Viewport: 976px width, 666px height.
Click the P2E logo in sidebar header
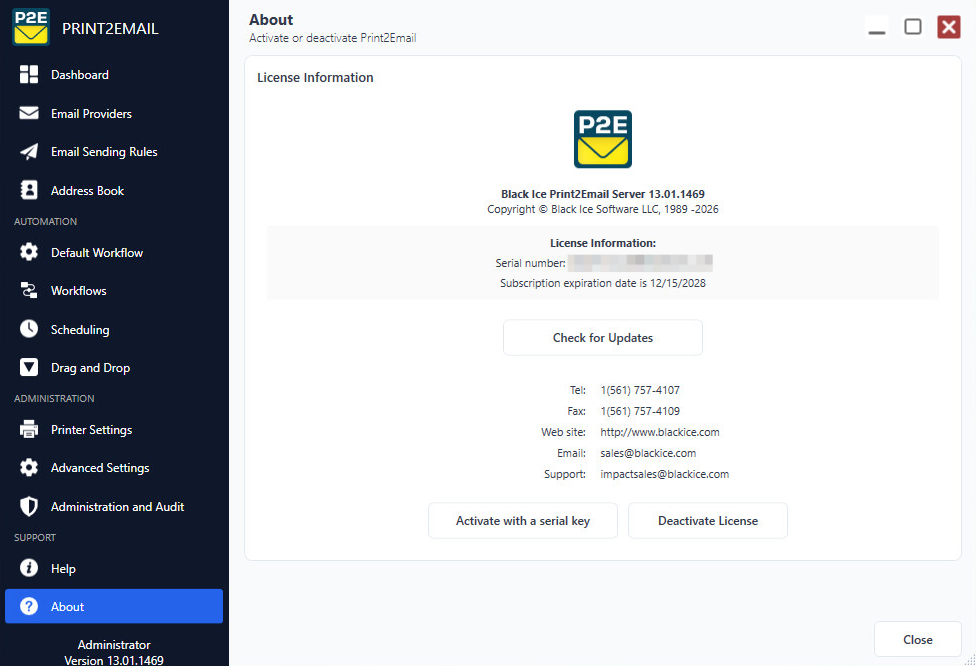30,27
